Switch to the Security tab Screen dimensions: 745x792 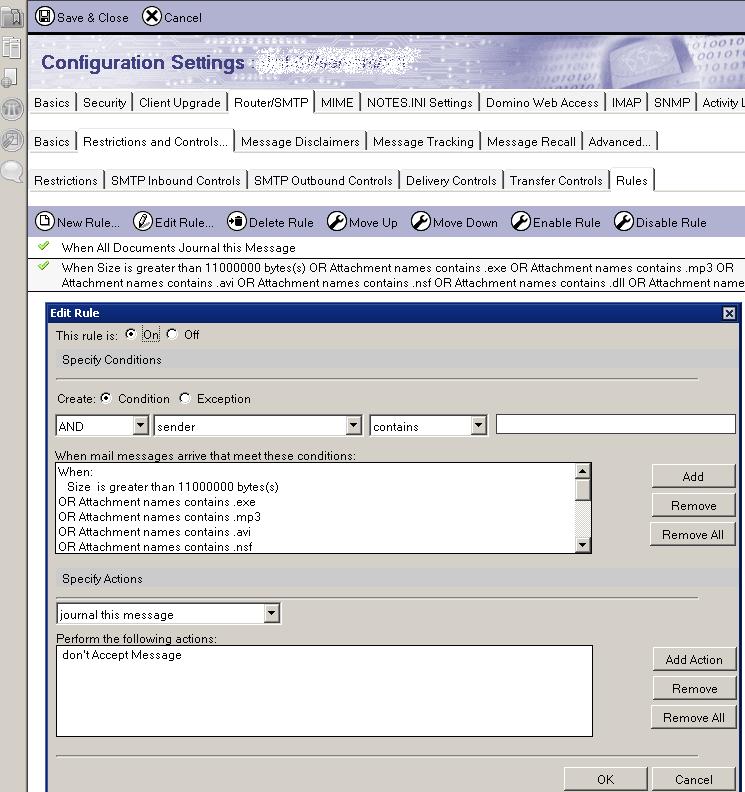pos(105,103)
